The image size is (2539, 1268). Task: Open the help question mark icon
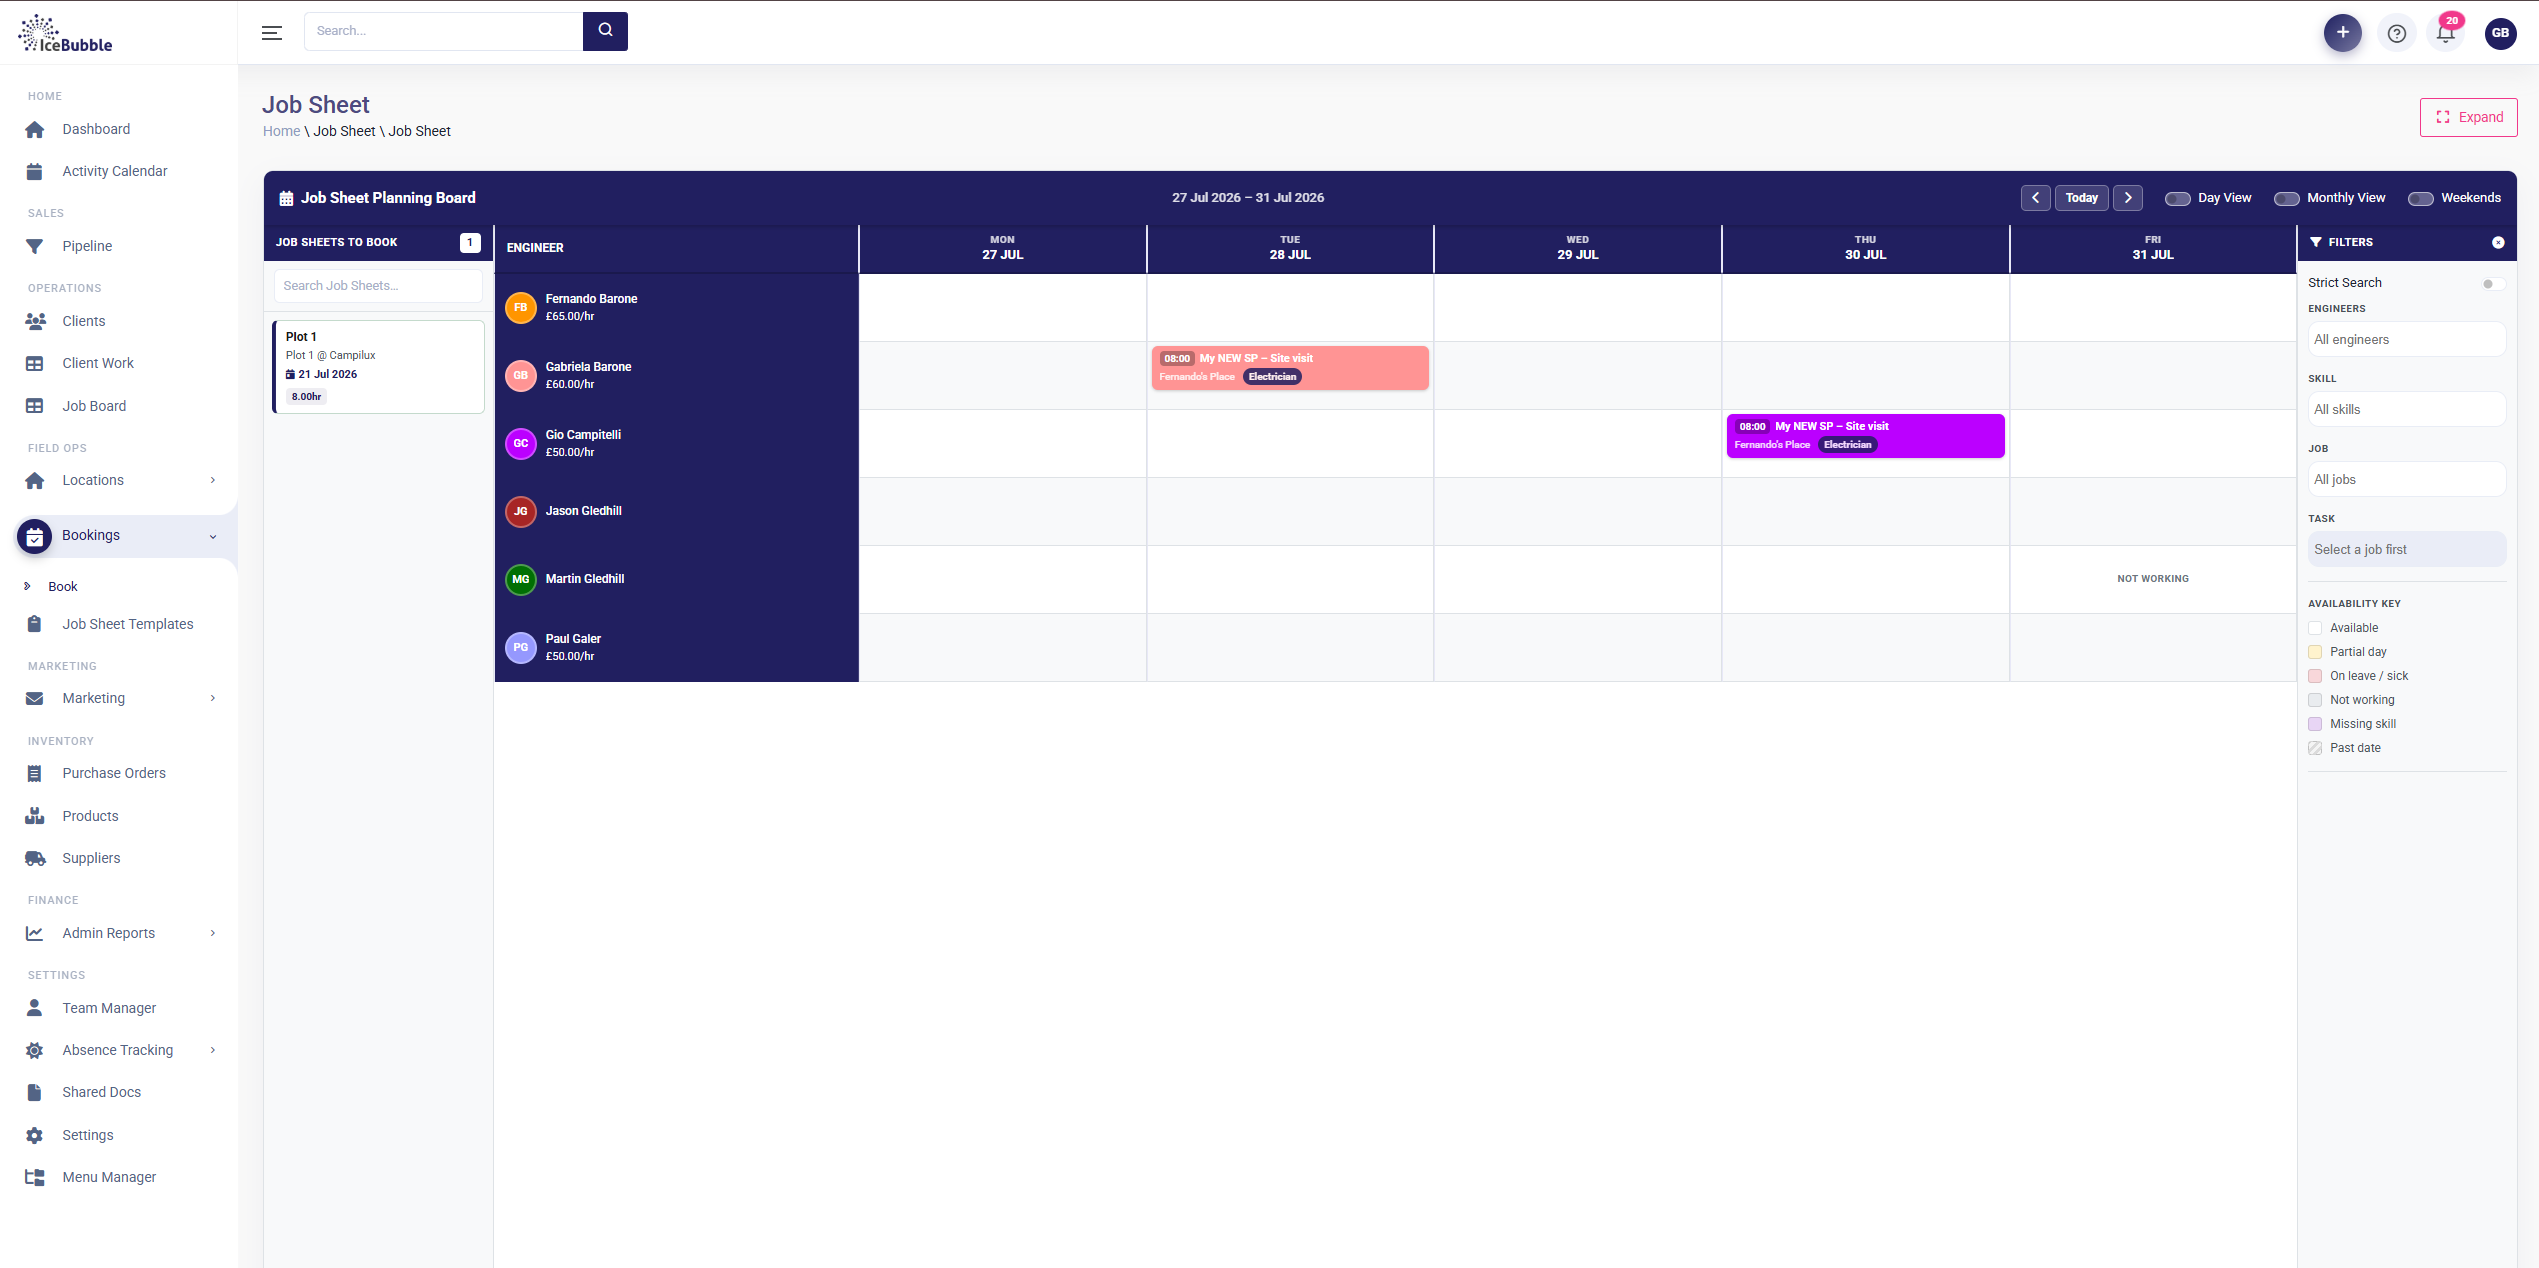coord(2397,33)
